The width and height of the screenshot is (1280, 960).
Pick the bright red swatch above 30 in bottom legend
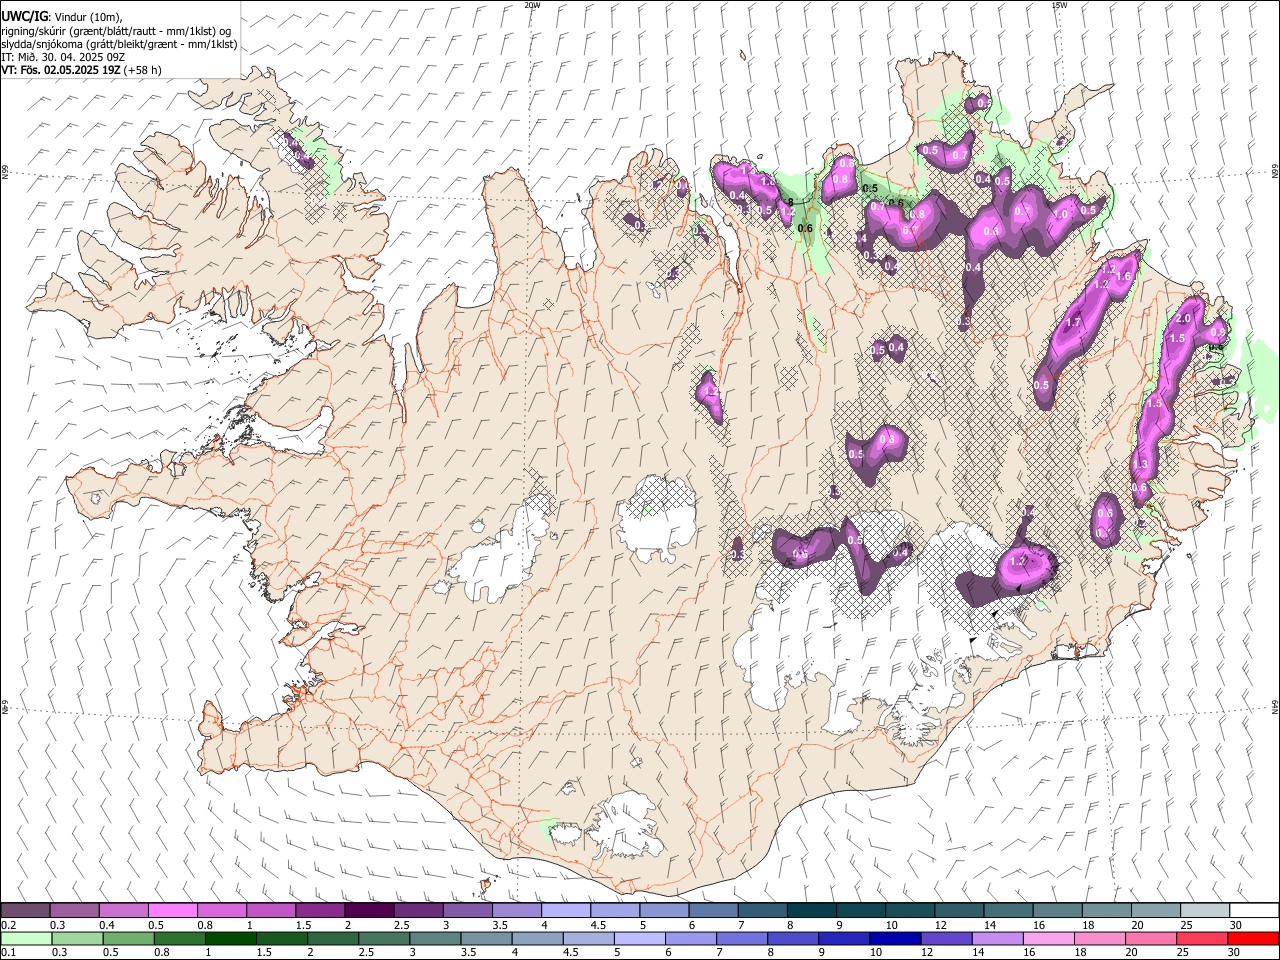coord(1253,938)
